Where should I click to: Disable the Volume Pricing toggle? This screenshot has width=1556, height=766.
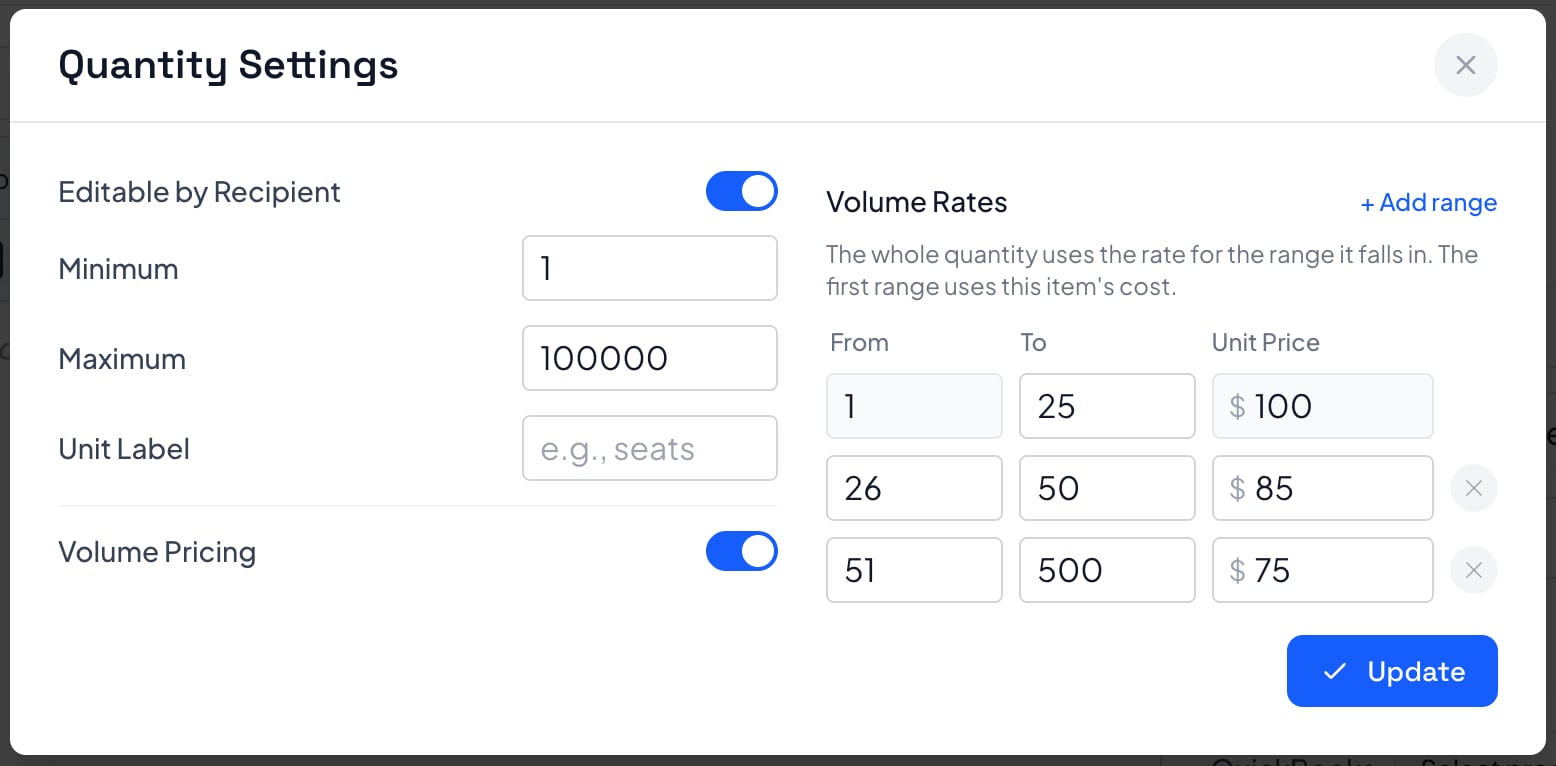click(741, 551)
